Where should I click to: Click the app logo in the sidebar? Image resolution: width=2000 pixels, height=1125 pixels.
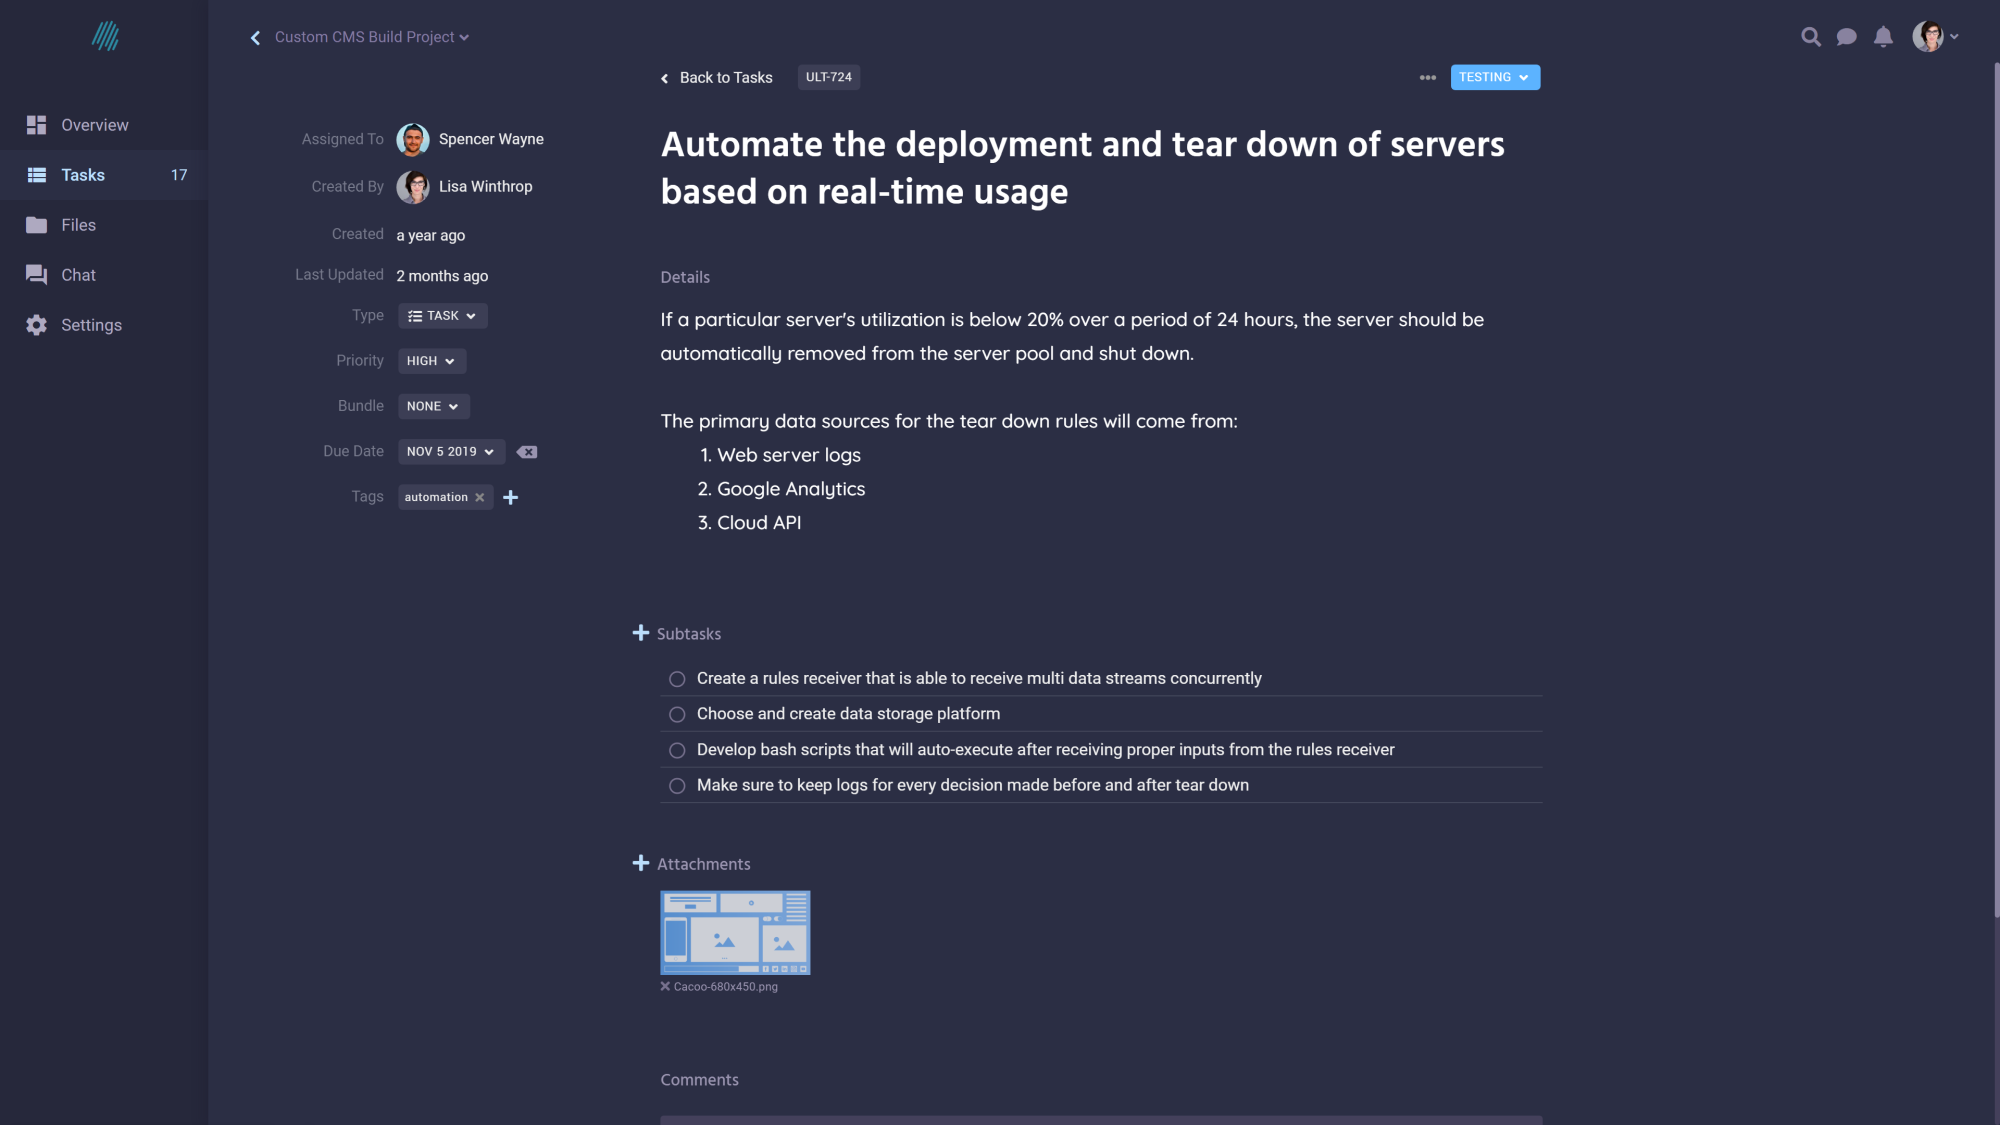point(105,37)
